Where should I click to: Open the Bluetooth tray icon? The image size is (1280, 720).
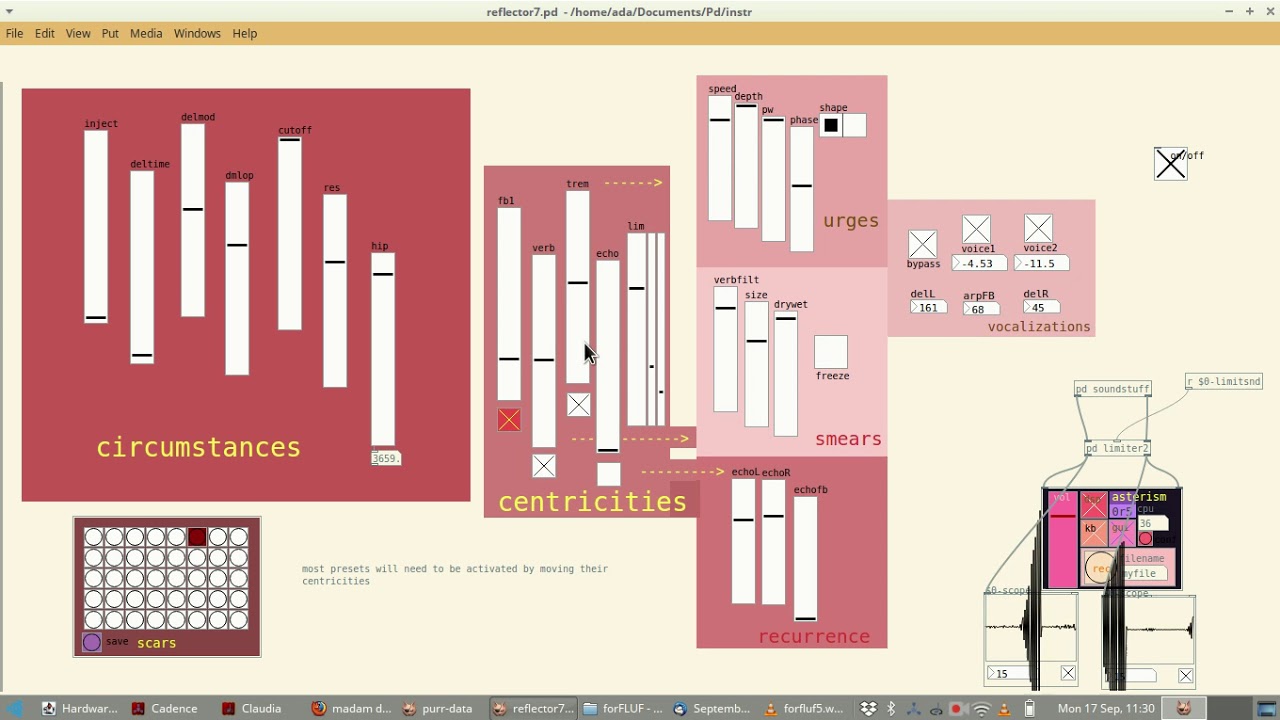pyautogui.click(x=891, y=709)
